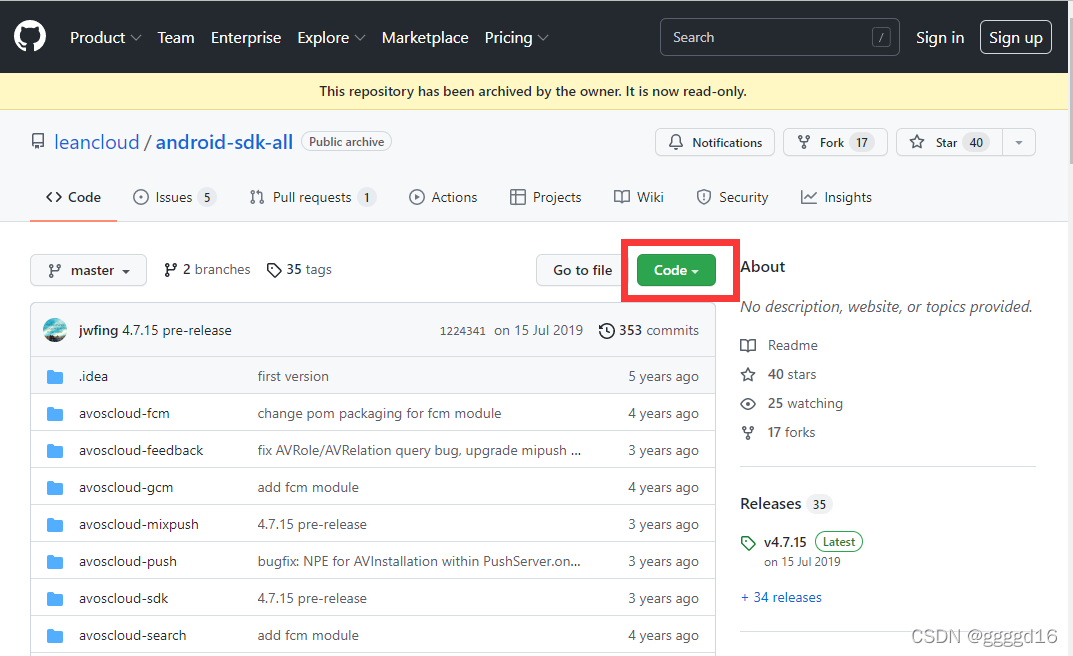Star the repository via star icon

917,142
